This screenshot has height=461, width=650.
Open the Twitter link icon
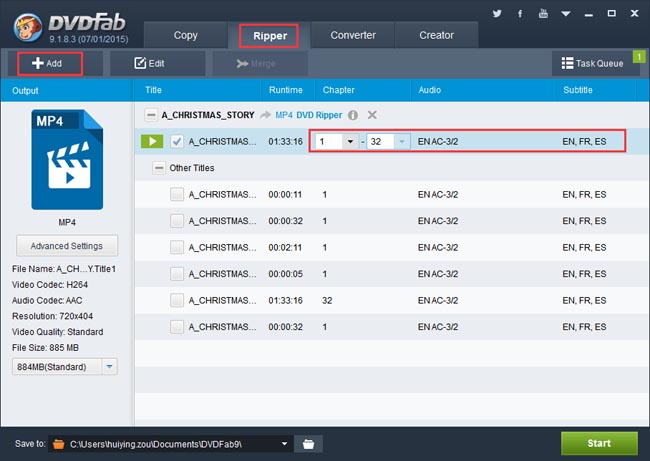click(497, 14)
